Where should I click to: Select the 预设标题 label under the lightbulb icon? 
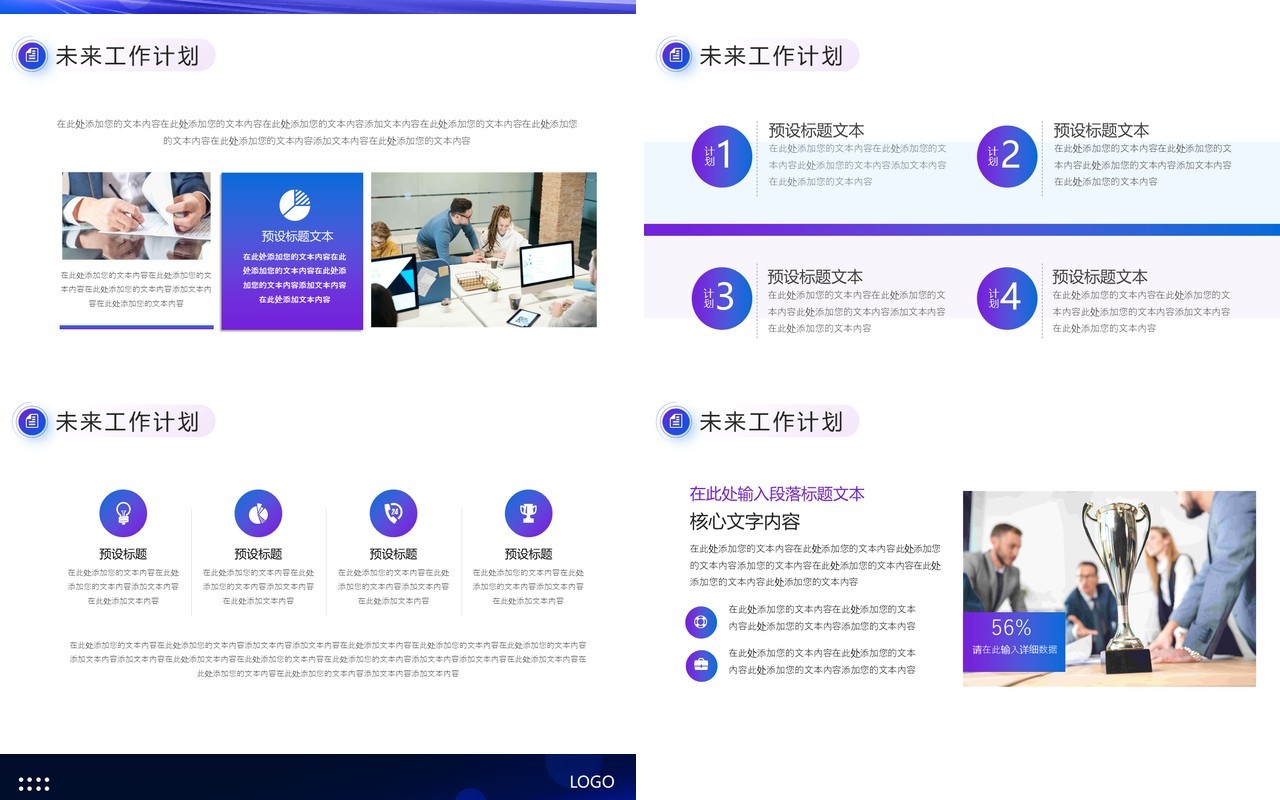click(x=123, y=554)
